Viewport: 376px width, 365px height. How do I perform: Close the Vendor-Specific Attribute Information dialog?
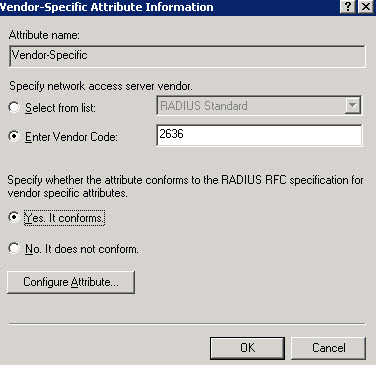click(365, 6)
